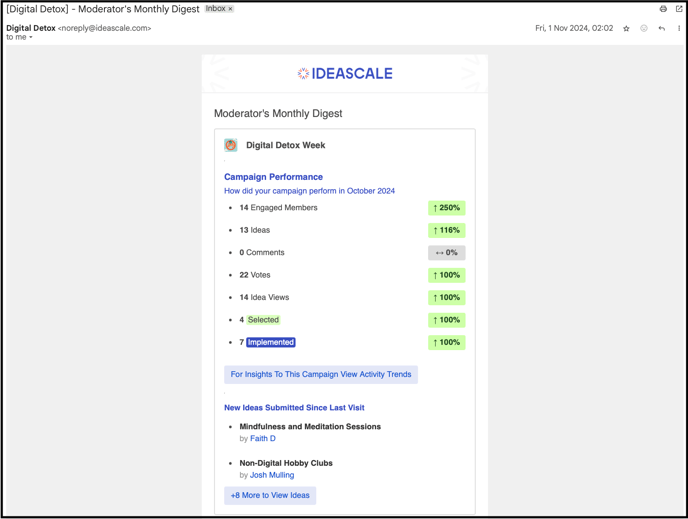This screenshot has height=519, width=688.
Task: Open the more options three-dot menu
Action: [x=679, y=29]
